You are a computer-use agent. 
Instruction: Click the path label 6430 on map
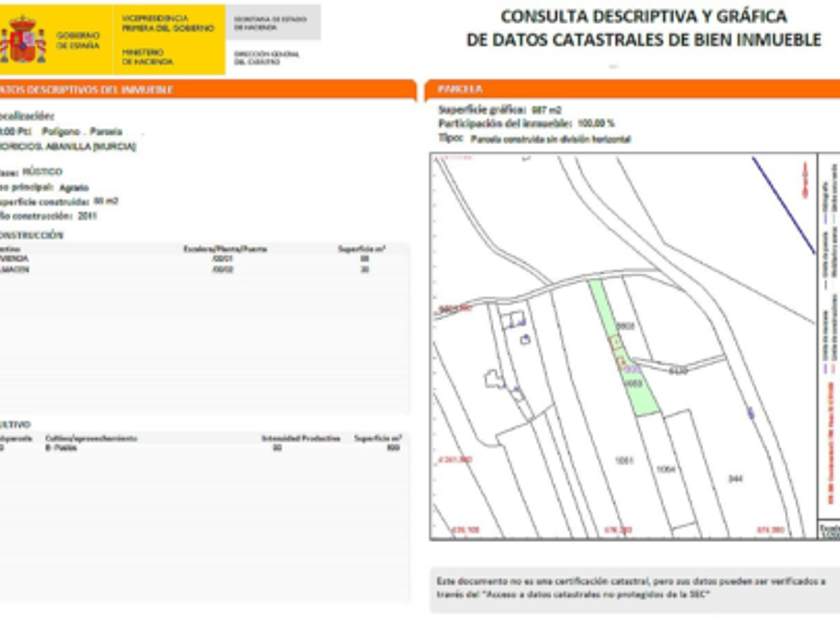(678, 371)
